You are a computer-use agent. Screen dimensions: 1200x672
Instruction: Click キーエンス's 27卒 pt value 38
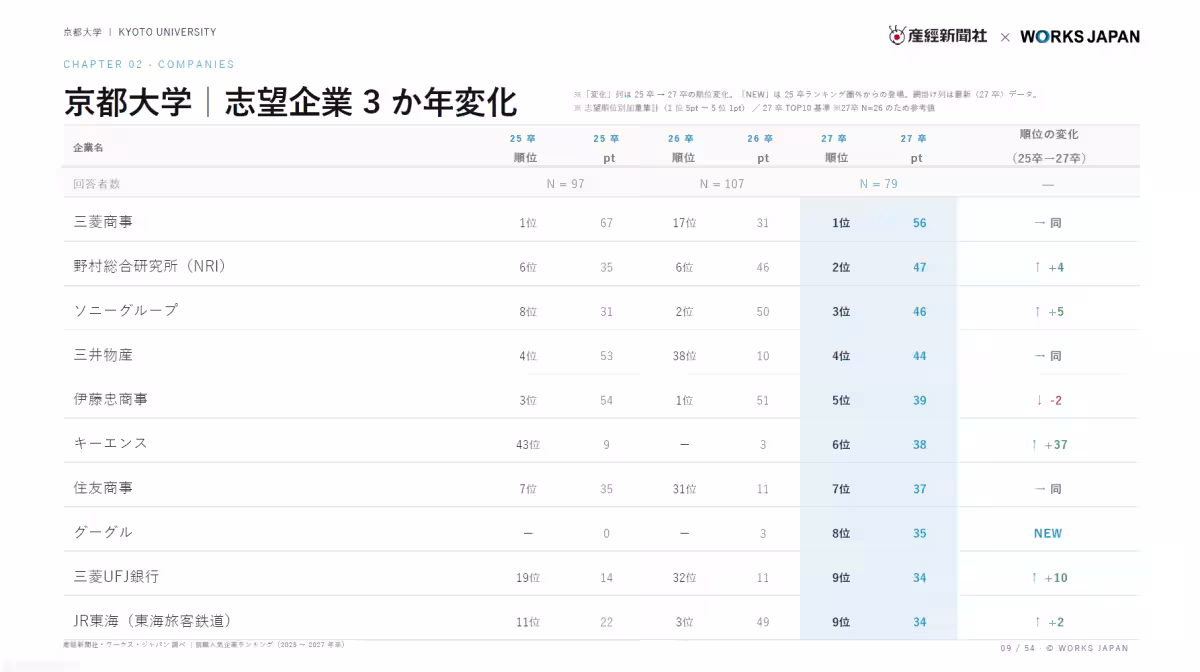click(x=920, y=445)
